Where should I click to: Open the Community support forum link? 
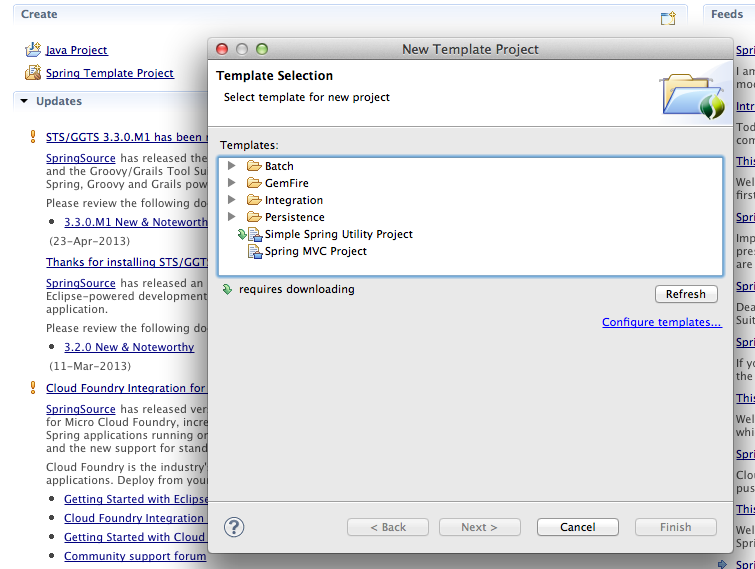(135, 556)
